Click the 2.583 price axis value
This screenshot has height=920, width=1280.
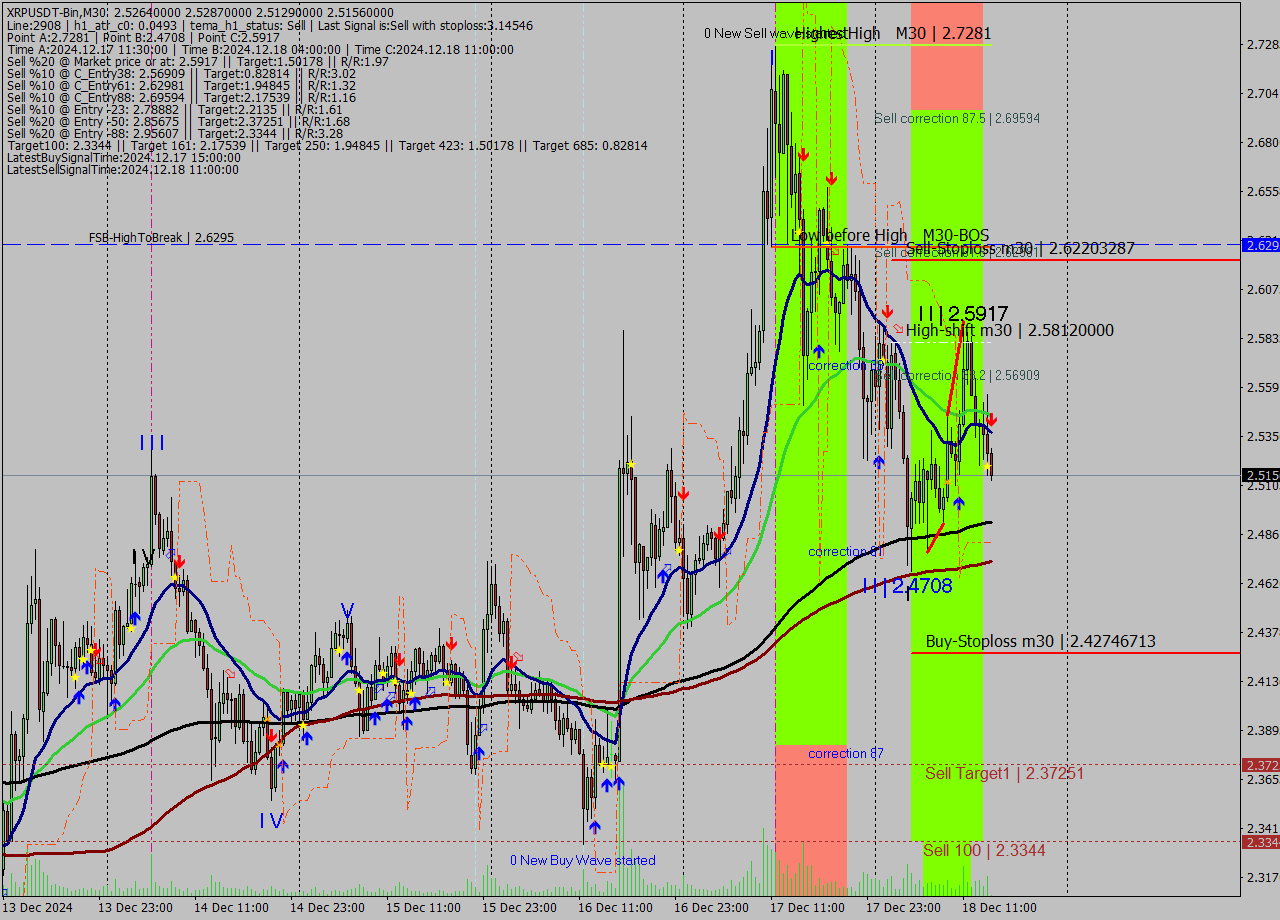1262,339
